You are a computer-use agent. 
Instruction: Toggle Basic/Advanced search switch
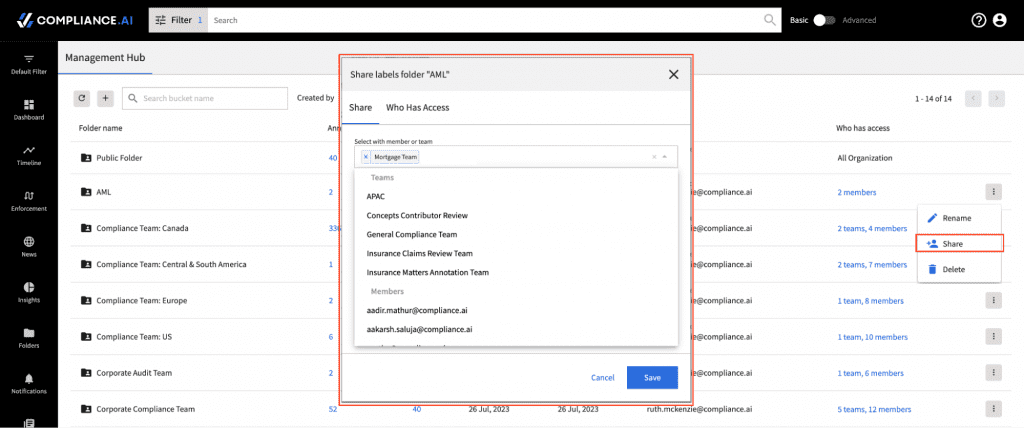(x=824, y=20)
